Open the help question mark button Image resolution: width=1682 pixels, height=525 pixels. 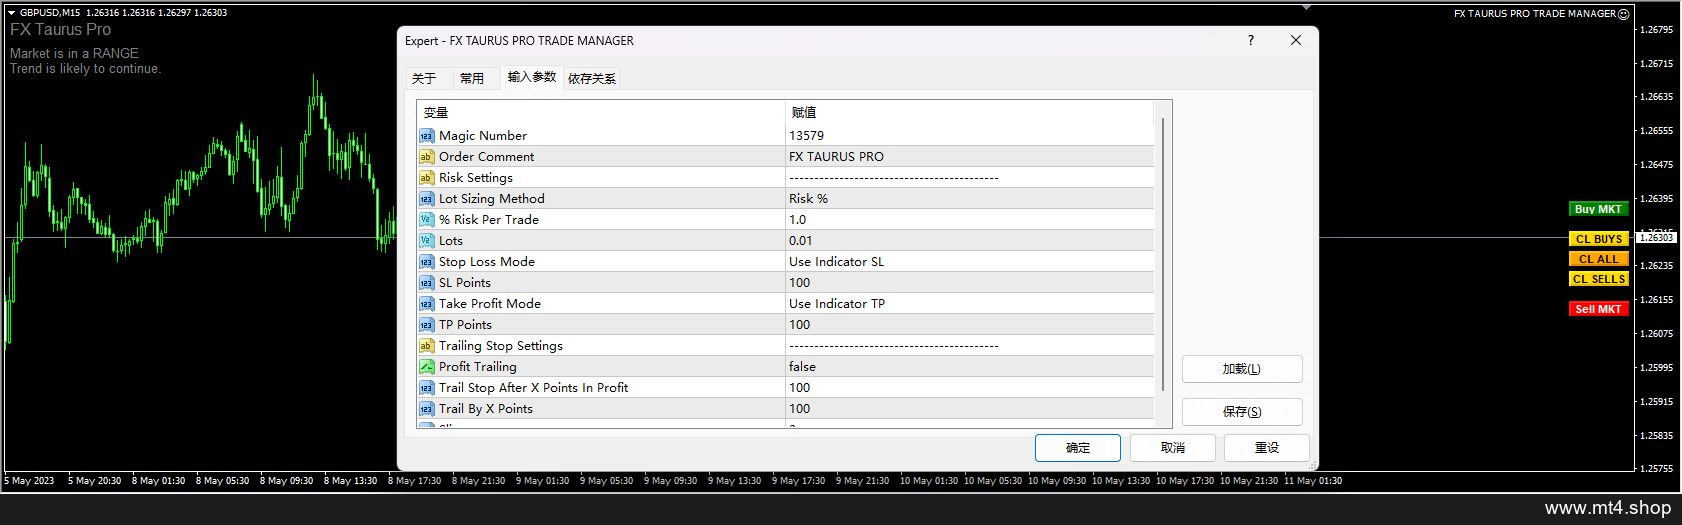(1250, 40)
